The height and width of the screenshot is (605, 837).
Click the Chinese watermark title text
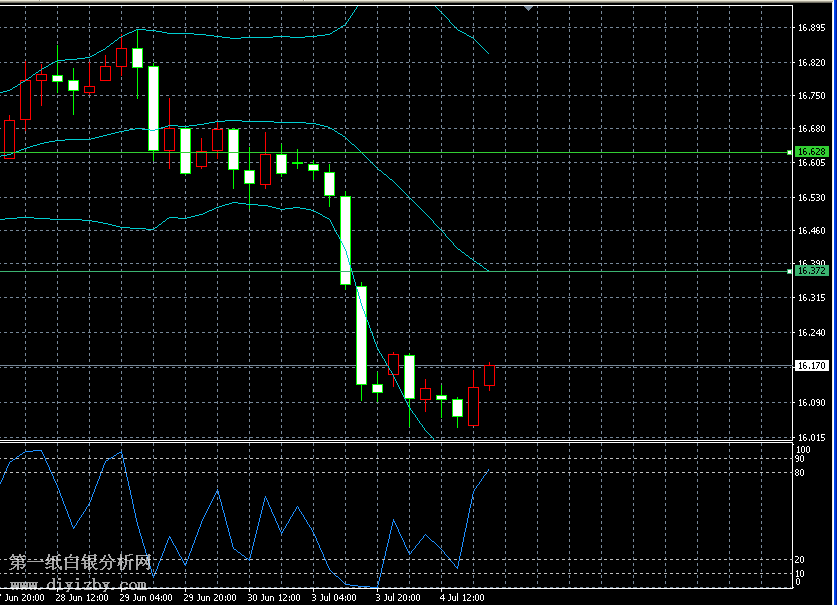[80, 564]
